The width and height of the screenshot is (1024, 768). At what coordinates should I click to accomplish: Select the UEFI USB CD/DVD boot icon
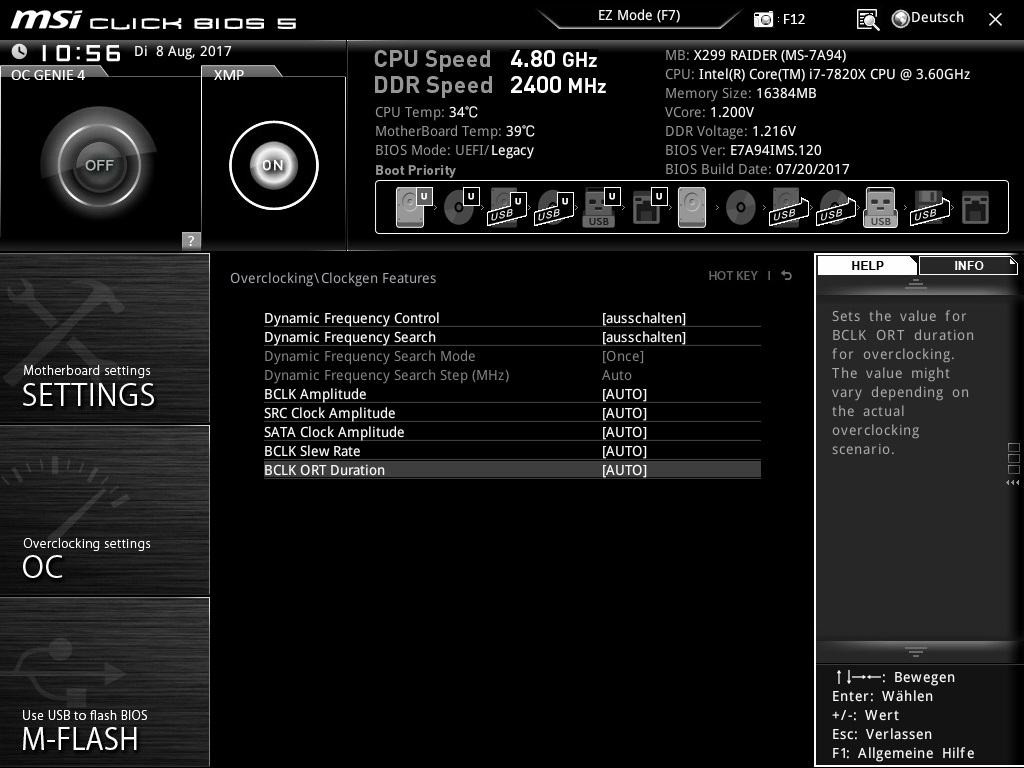pos(554,207)
